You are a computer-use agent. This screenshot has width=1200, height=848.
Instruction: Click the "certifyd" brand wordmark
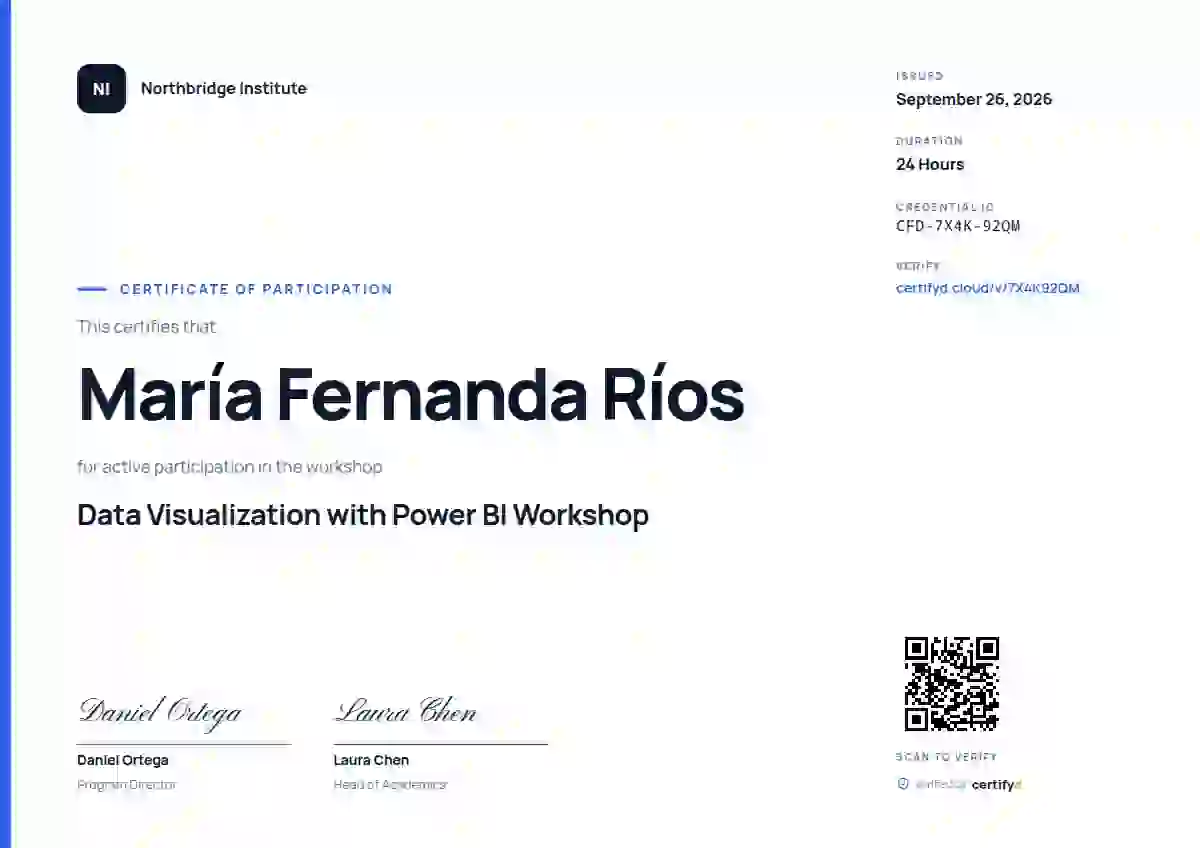[x=996, y=785]
